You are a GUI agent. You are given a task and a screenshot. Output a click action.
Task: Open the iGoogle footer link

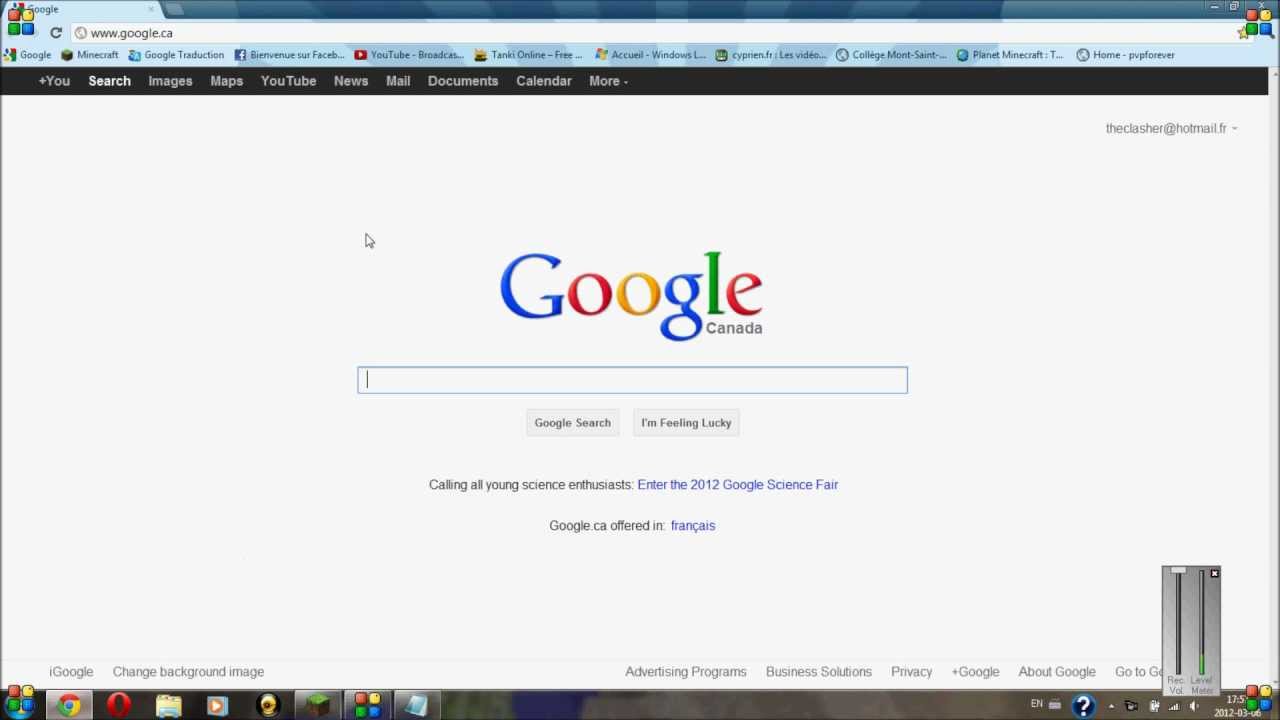tap(71, 672)
